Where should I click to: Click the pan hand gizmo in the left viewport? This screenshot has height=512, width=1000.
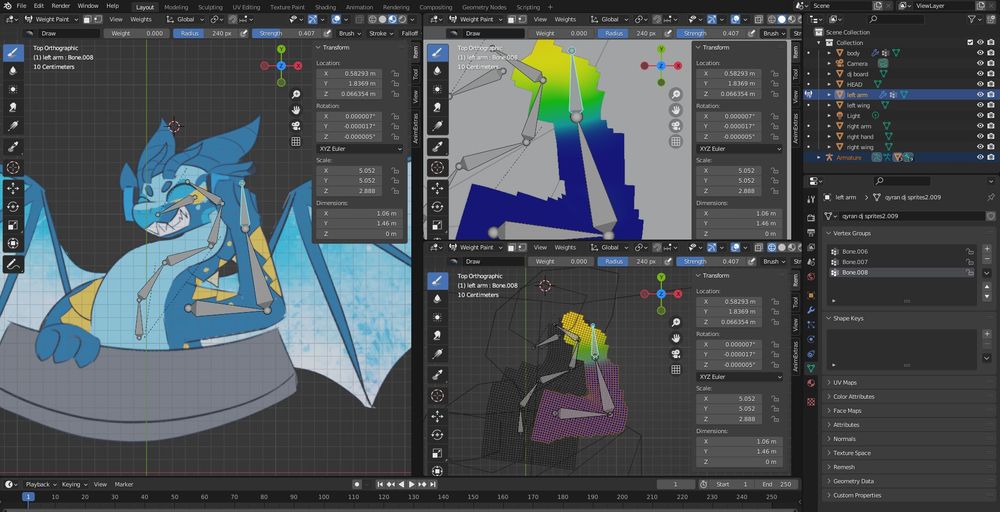click(x=296, y=110)
